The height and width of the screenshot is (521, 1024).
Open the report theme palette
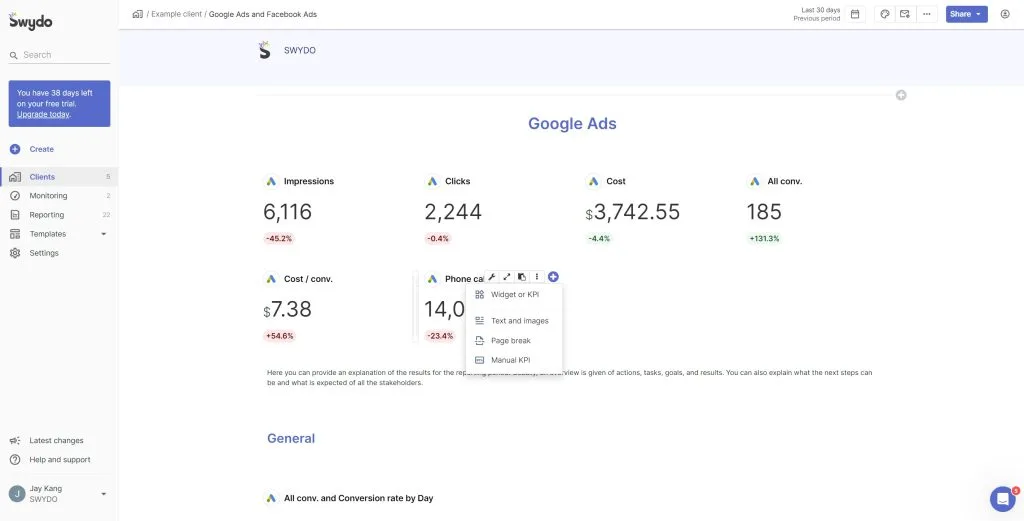884,14
